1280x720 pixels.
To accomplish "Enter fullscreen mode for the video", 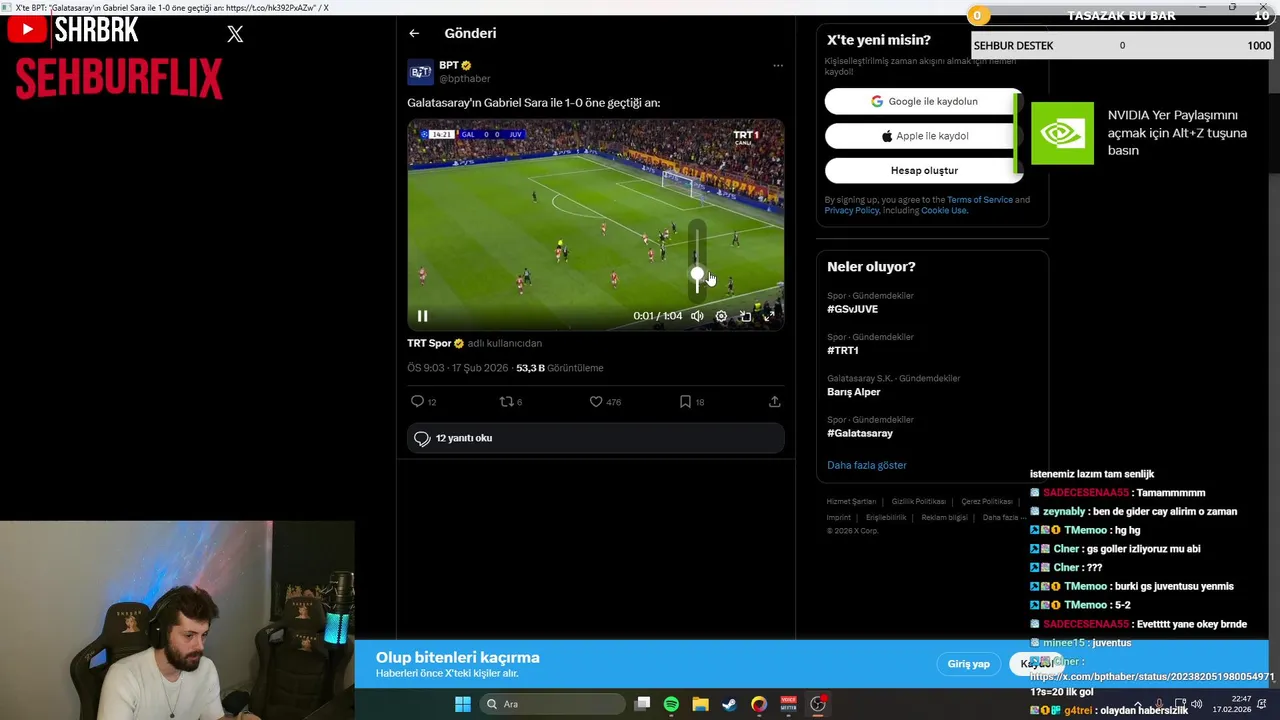I will click(769, 316).
